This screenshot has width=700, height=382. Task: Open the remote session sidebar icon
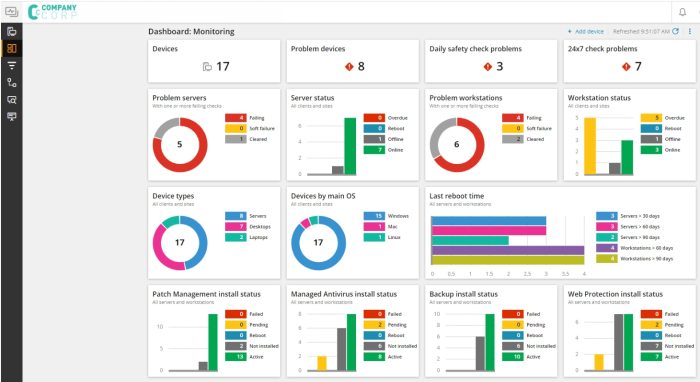[x=12, y=116]
